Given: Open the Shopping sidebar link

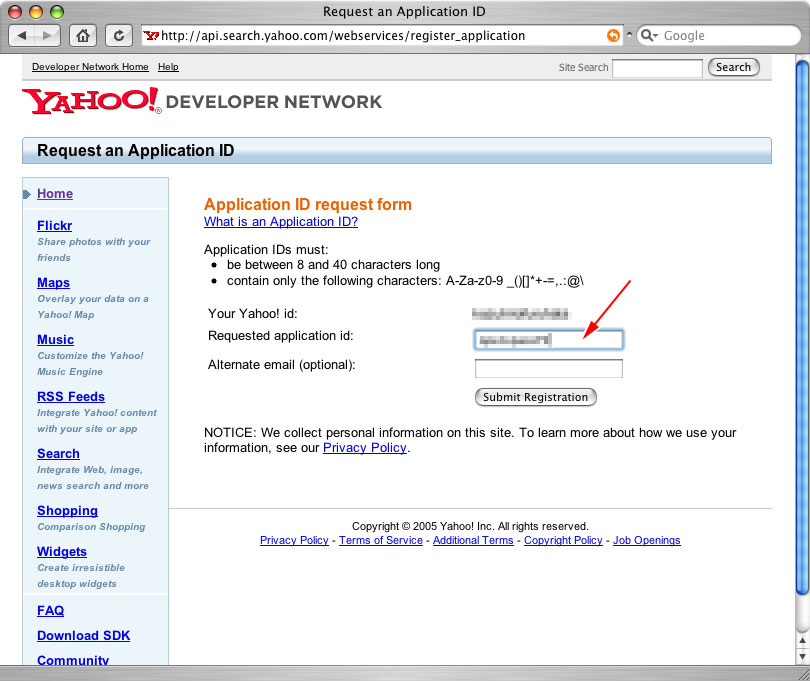Looking at the screenshot, I should [x=67, y=510].
